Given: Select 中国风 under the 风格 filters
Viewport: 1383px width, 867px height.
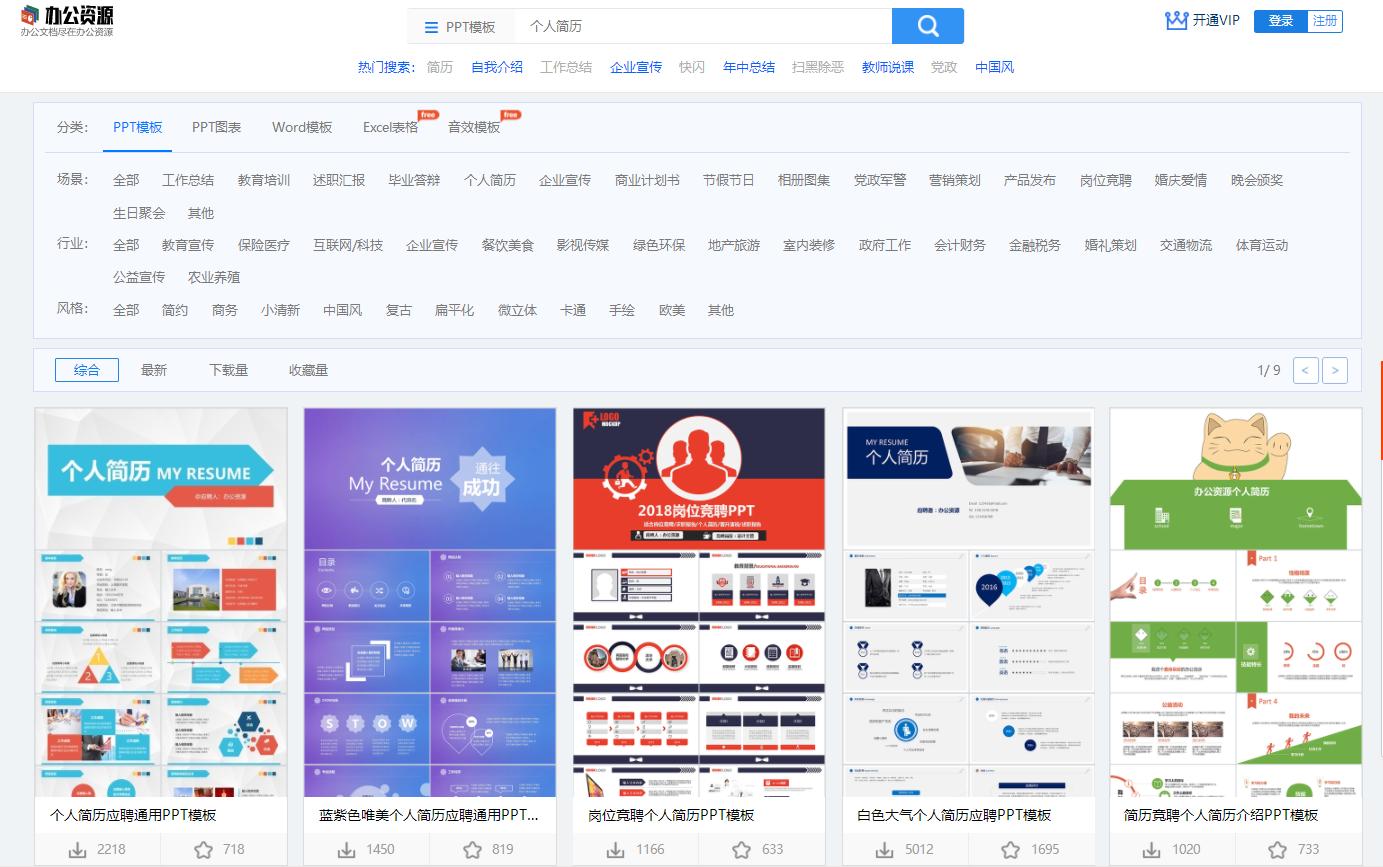Looking at the screenshot, I should coord(342,310).
